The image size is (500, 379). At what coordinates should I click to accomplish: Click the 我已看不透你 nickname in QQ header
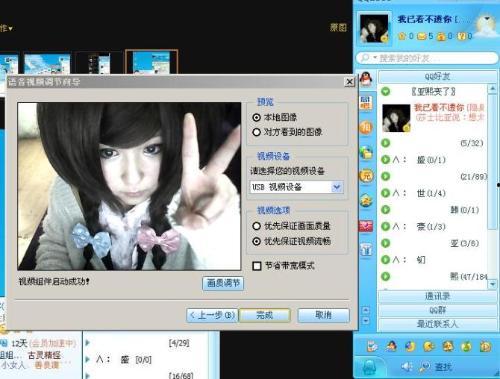(425, 19)
